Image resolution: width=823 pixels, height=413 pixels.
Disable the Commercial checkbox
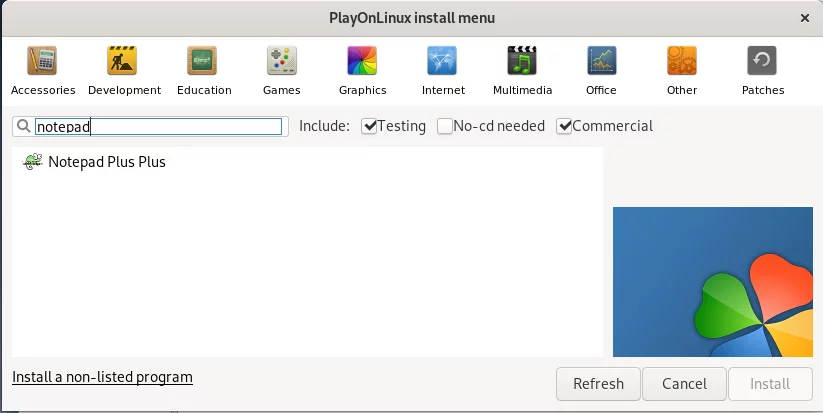[564, 126]
